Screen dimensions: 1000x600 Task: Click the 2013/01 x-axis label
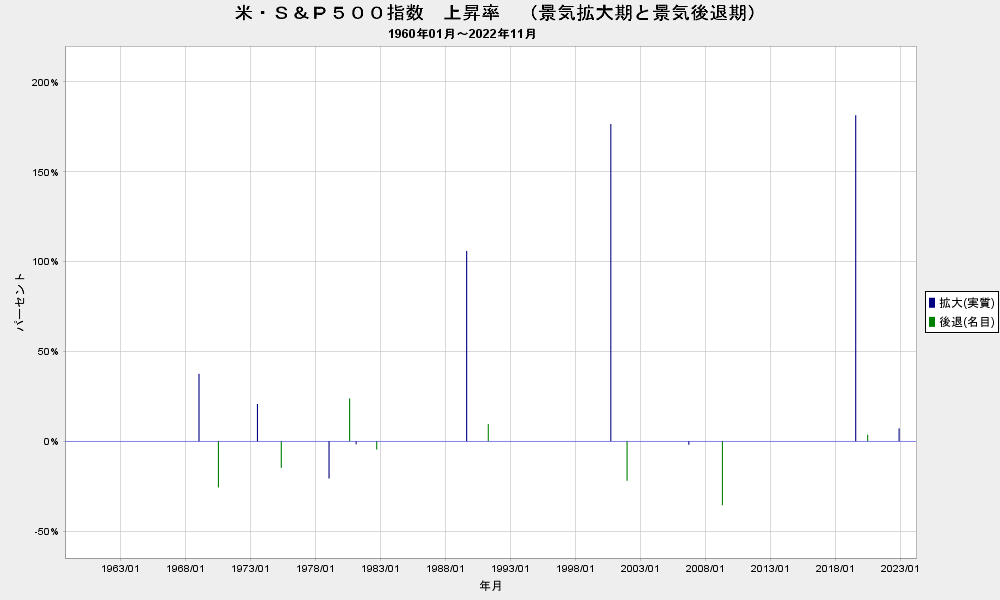coord(770,568)
